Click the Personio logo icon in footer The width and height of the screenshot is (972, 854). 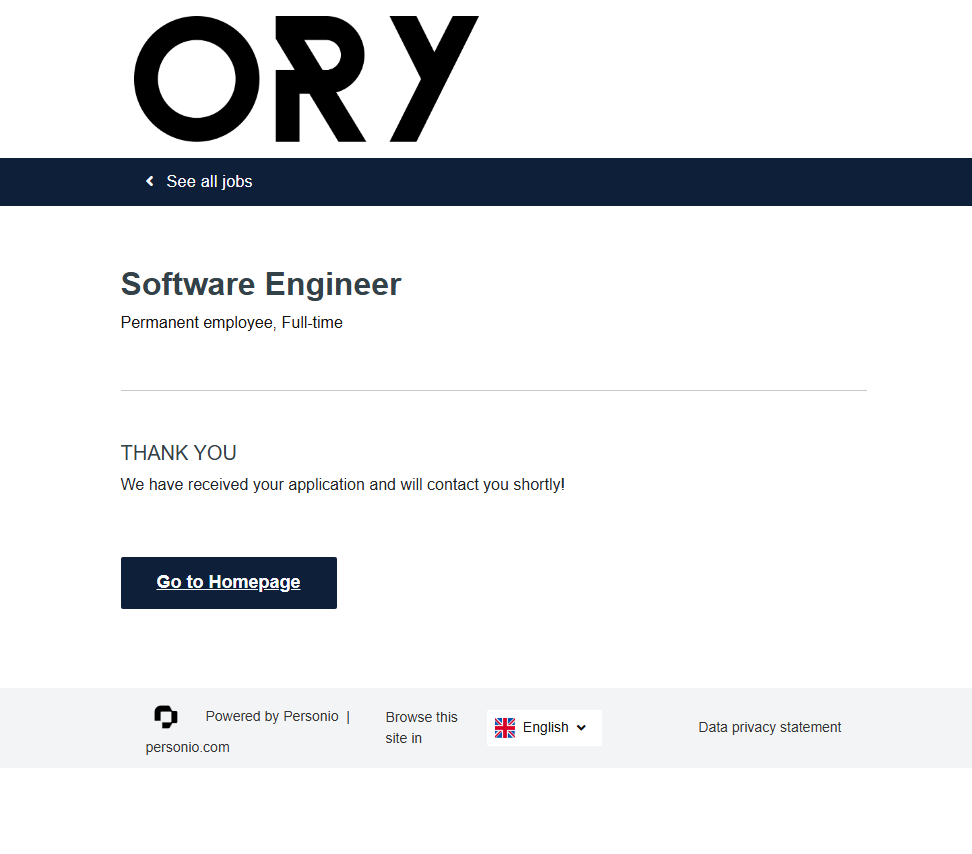coord(166,716)
